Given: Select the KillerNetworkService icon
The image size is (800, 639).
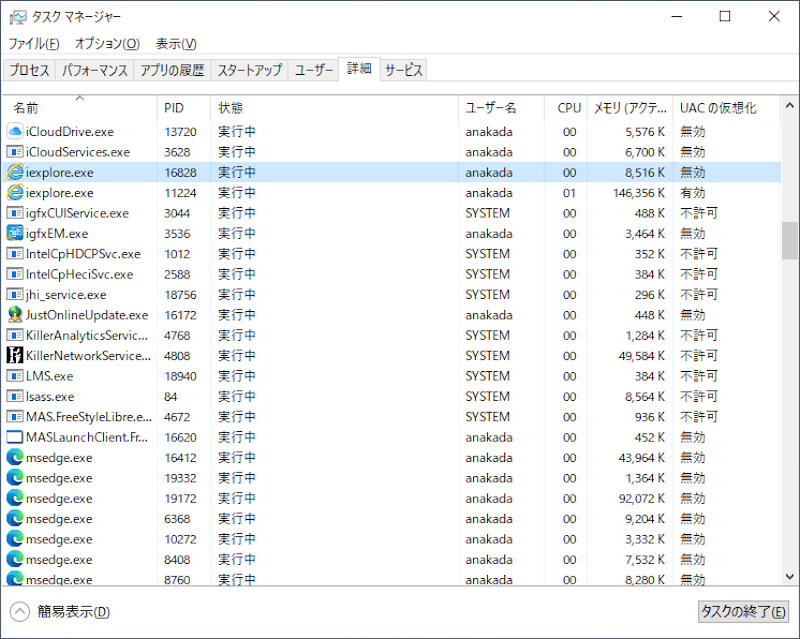Looking at the screenshot, I should point(15,355).
